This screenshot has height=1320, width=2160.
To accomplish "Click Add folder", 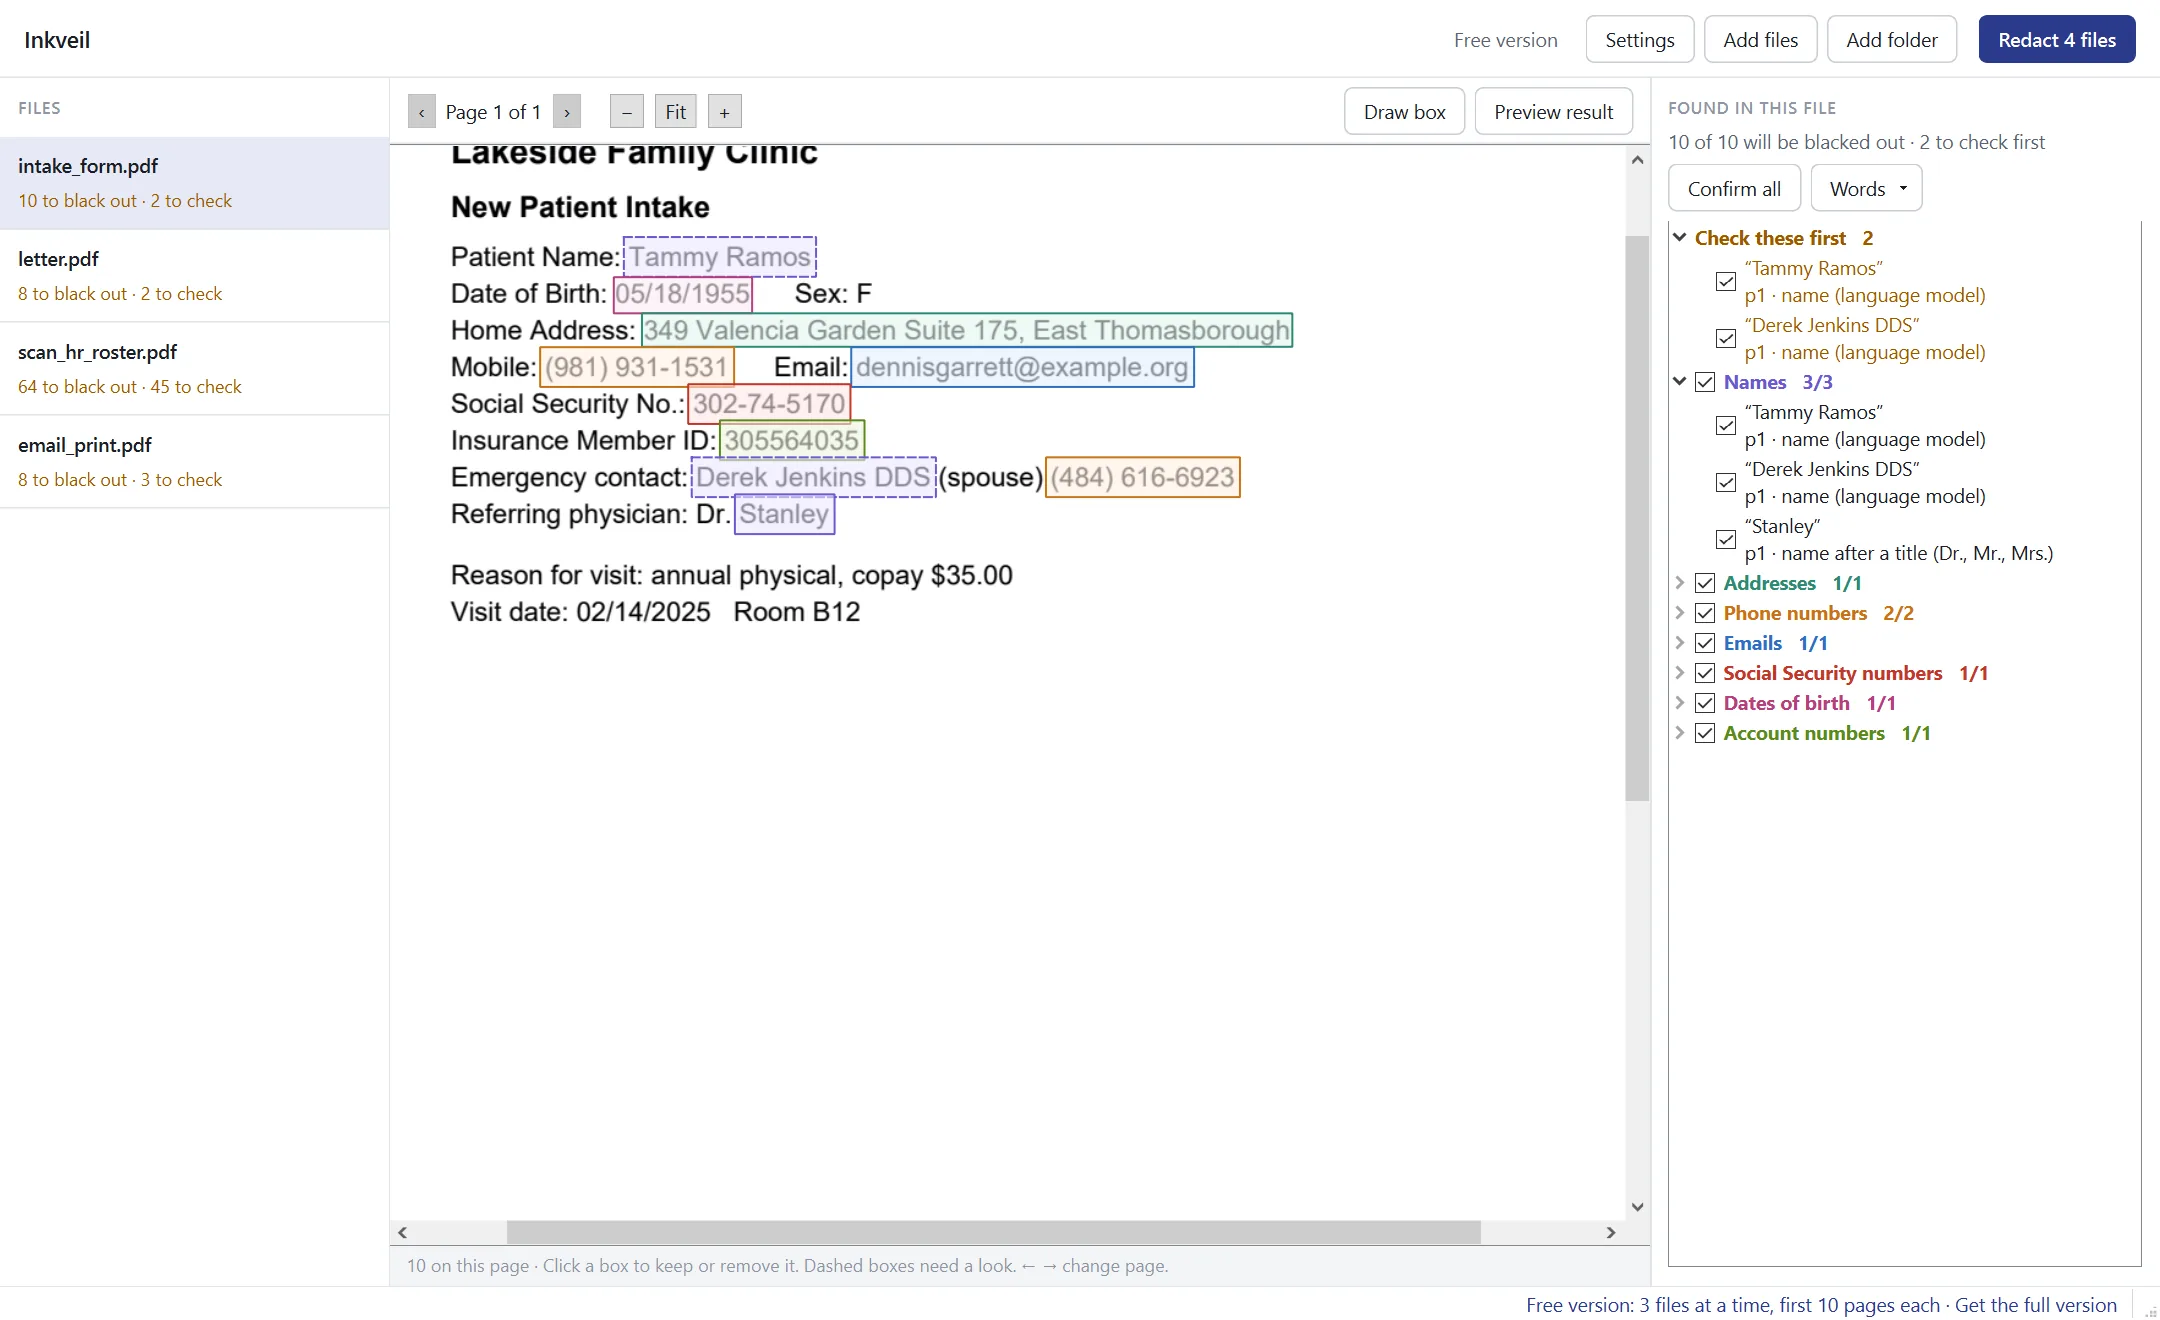I will click(x=1891, y=40).
